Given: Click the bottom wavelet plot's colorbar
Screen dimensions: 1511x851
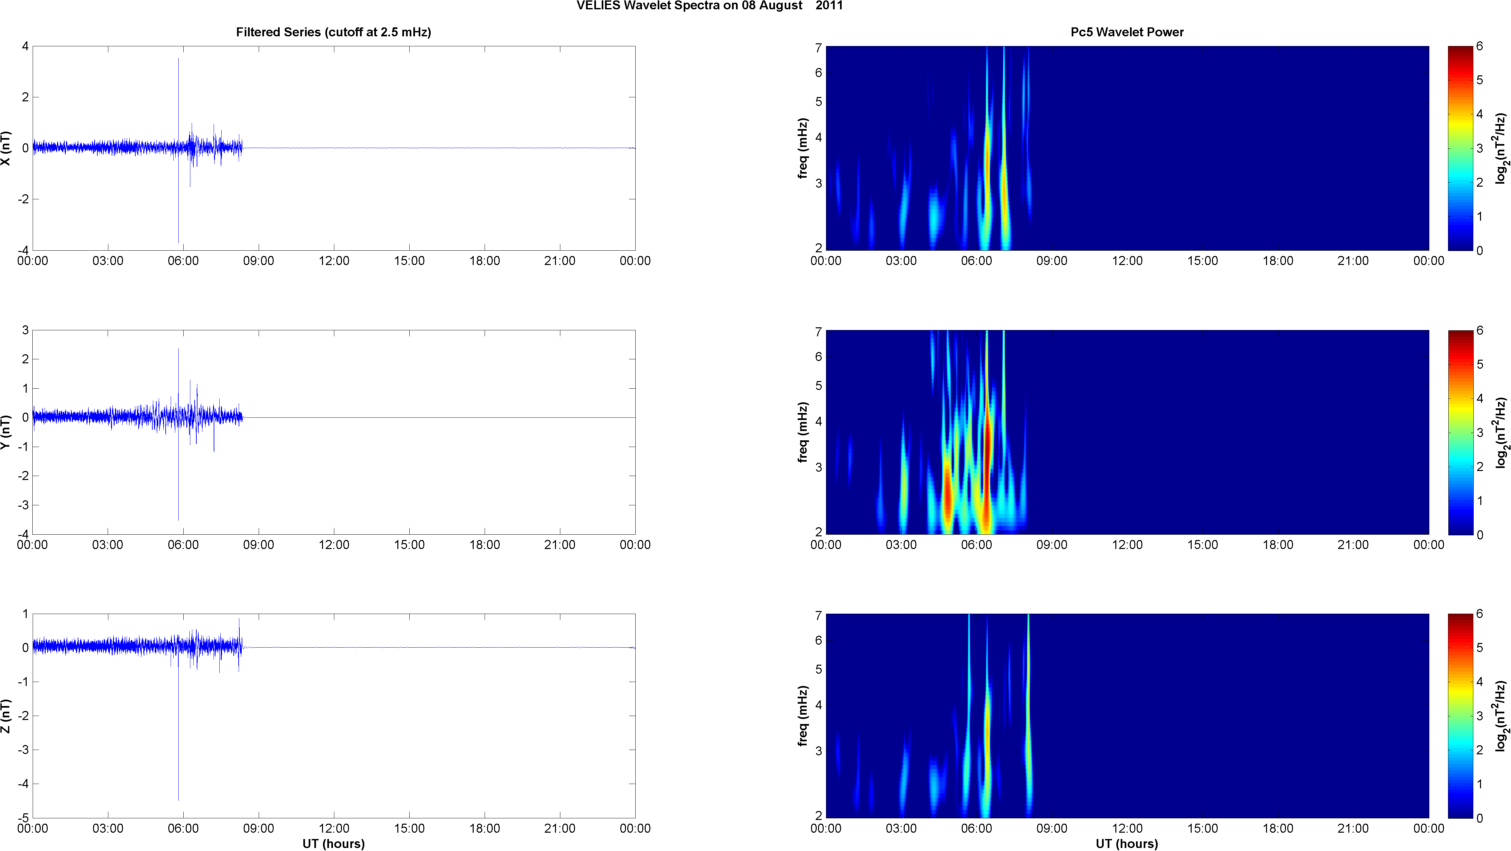Looking at the screenshot, I should 1460,716.
